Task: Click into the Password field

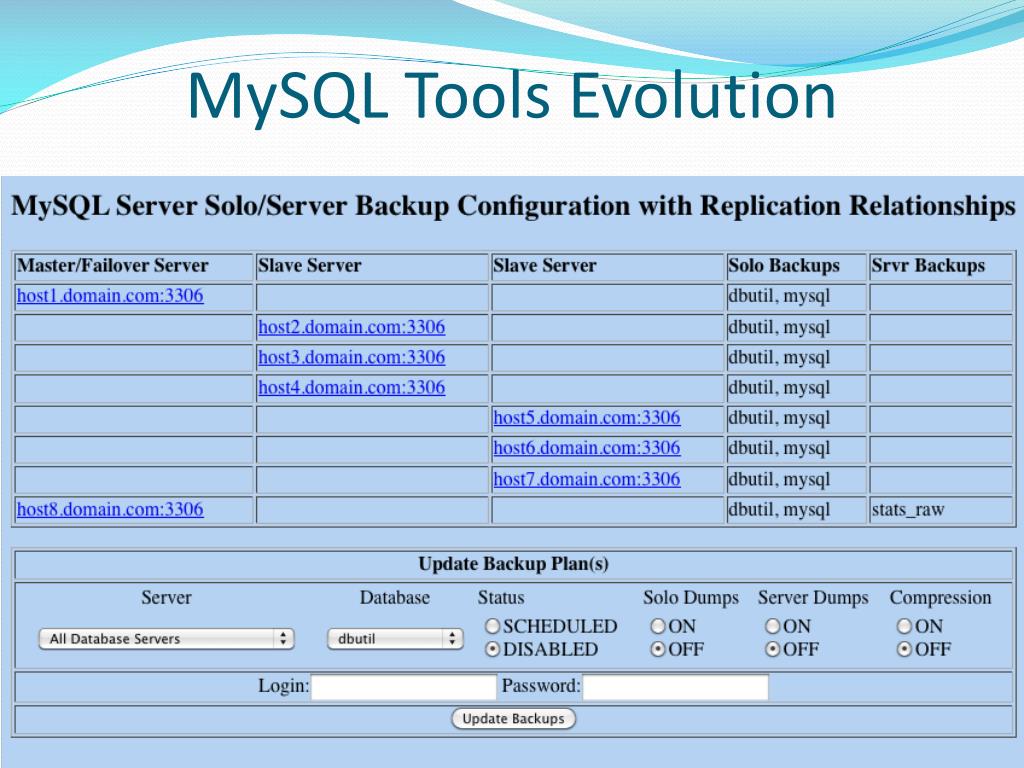Action: point(675,687)
